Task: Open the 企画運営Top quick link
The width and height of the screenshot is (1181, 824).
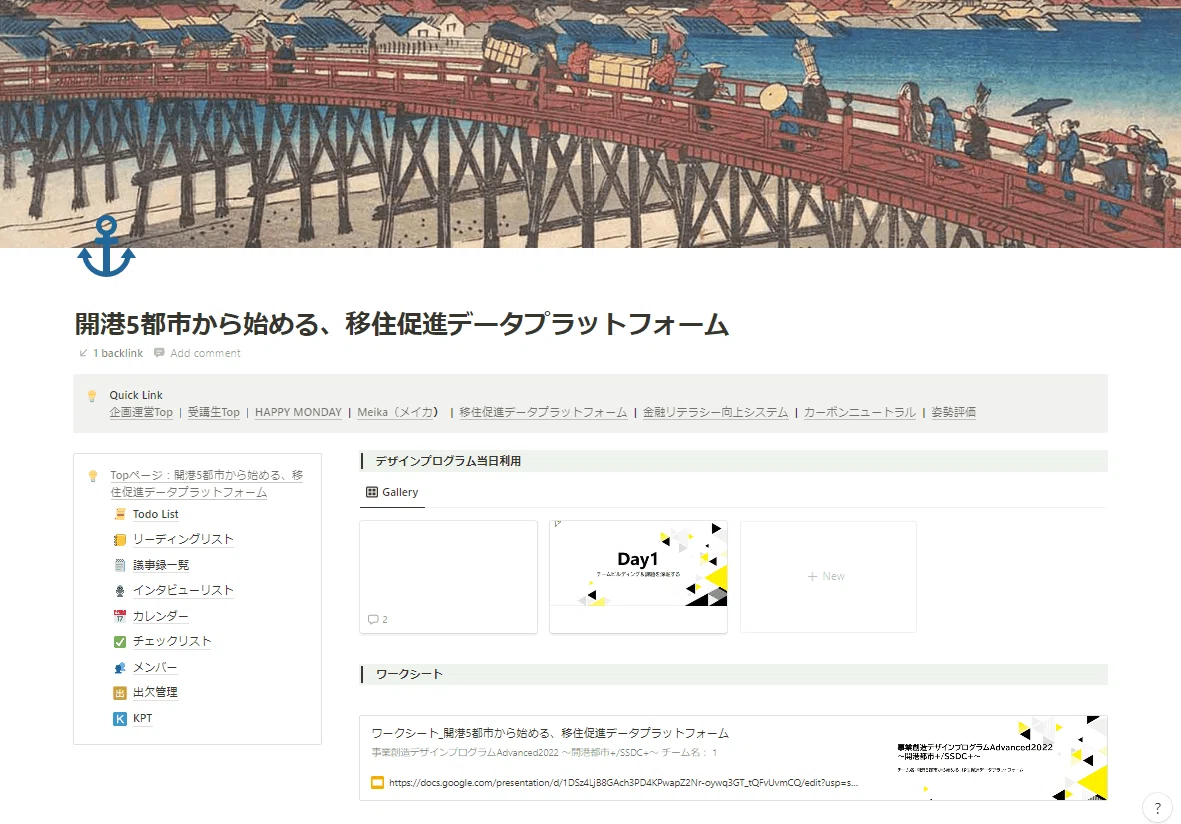Action: point(141,412)
